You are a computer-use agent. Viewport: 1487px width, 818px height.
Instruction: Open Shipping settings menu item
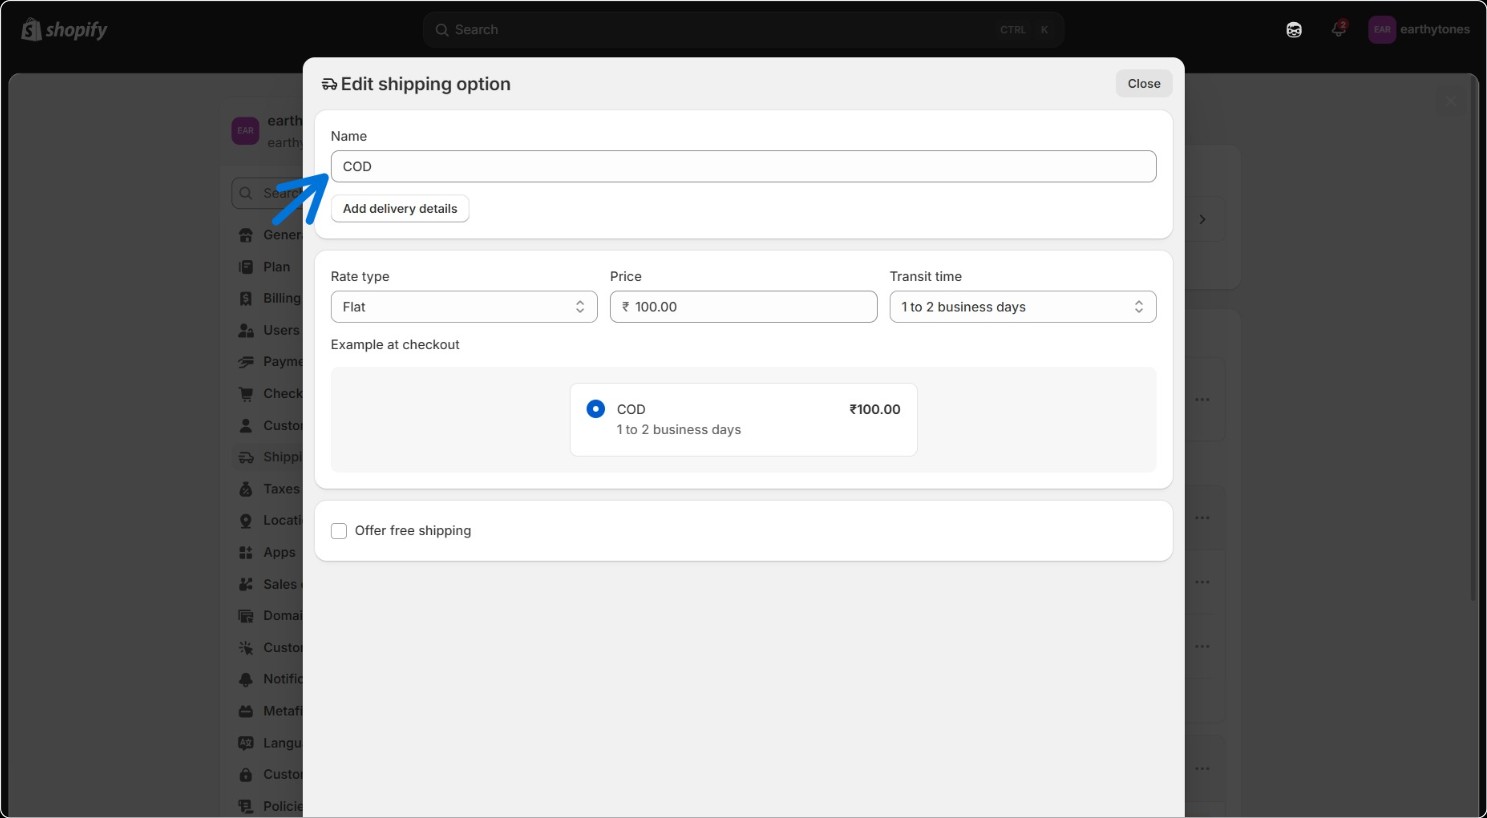[270, 457]
